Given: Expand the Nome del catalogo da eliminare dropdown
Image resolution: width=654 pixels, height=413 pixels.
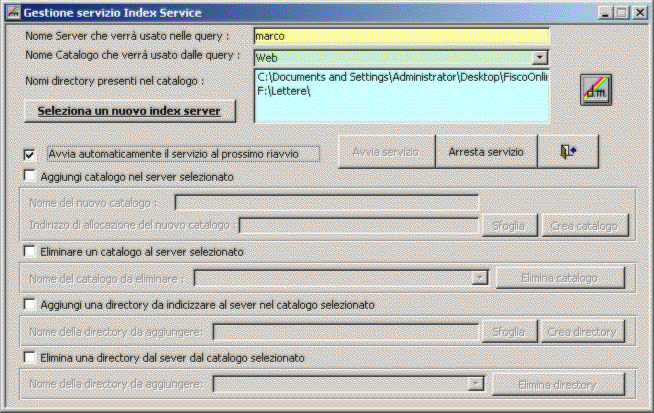Looking at the screenshot, I should (x=480, y=277).
